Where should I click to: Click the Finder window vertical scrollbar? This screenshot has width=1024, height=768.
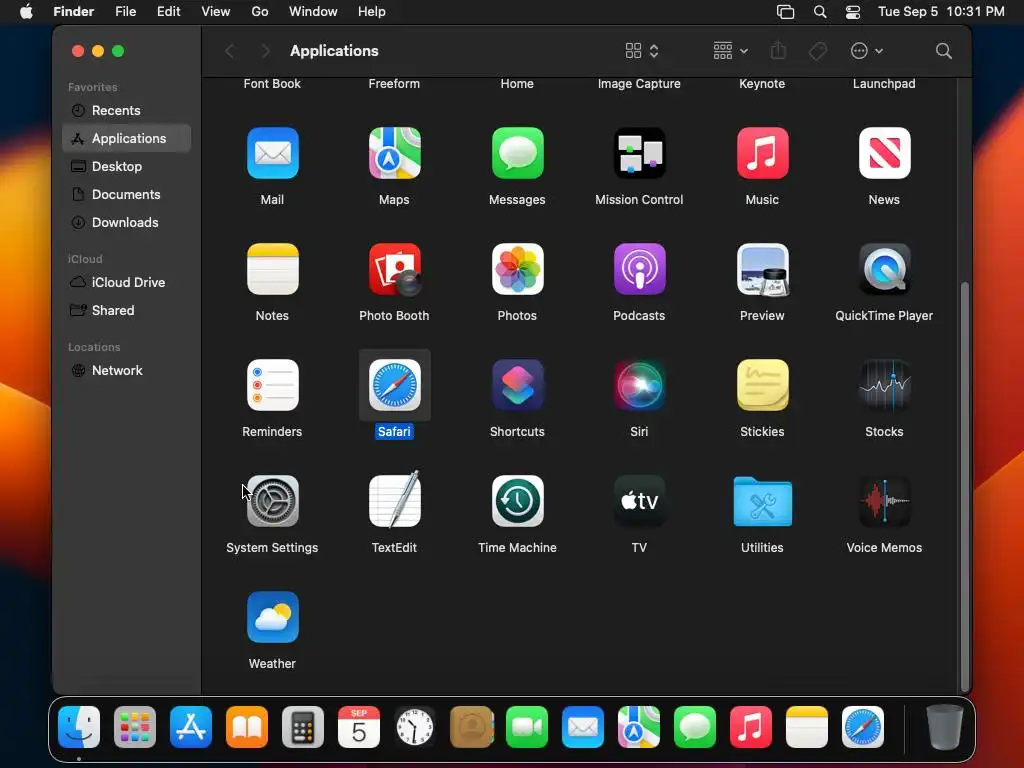(x=965, y=487)
